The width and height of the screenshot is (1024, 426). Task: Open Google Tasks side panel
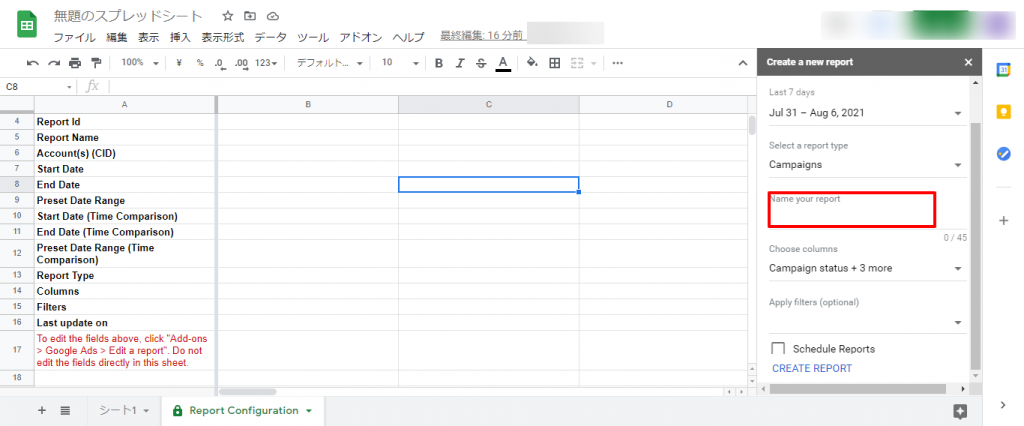click(1004, 154)
